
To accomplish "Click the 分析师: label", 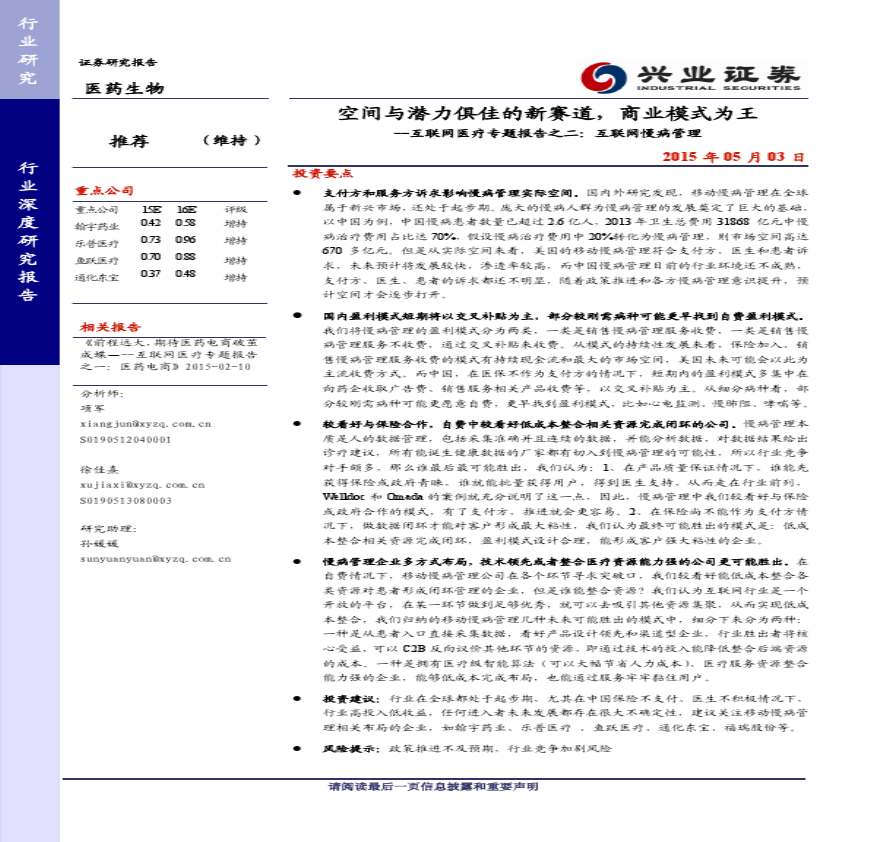I will [x=102, y=393].
